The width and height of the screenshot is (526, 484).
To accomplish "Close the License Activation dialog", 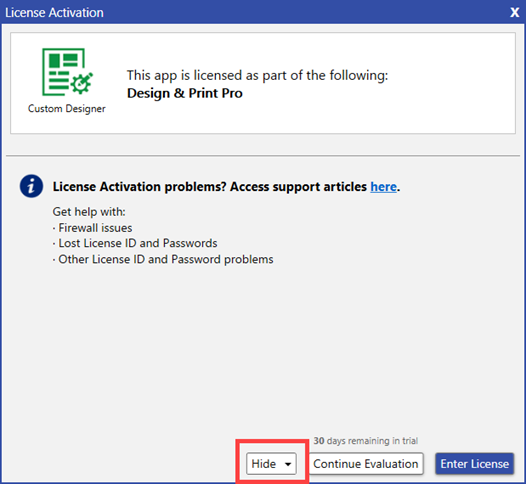I will tap(515, 12).
